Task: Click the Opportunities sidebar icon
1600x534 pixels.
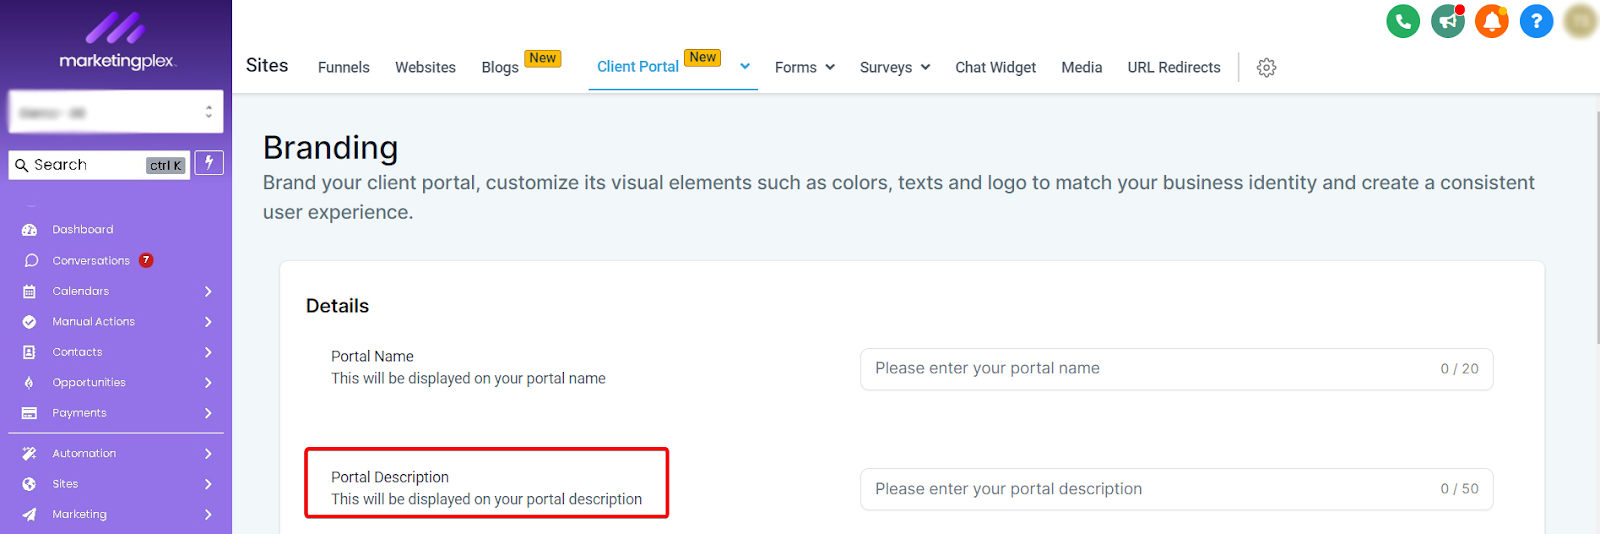Action: (29, 383)
